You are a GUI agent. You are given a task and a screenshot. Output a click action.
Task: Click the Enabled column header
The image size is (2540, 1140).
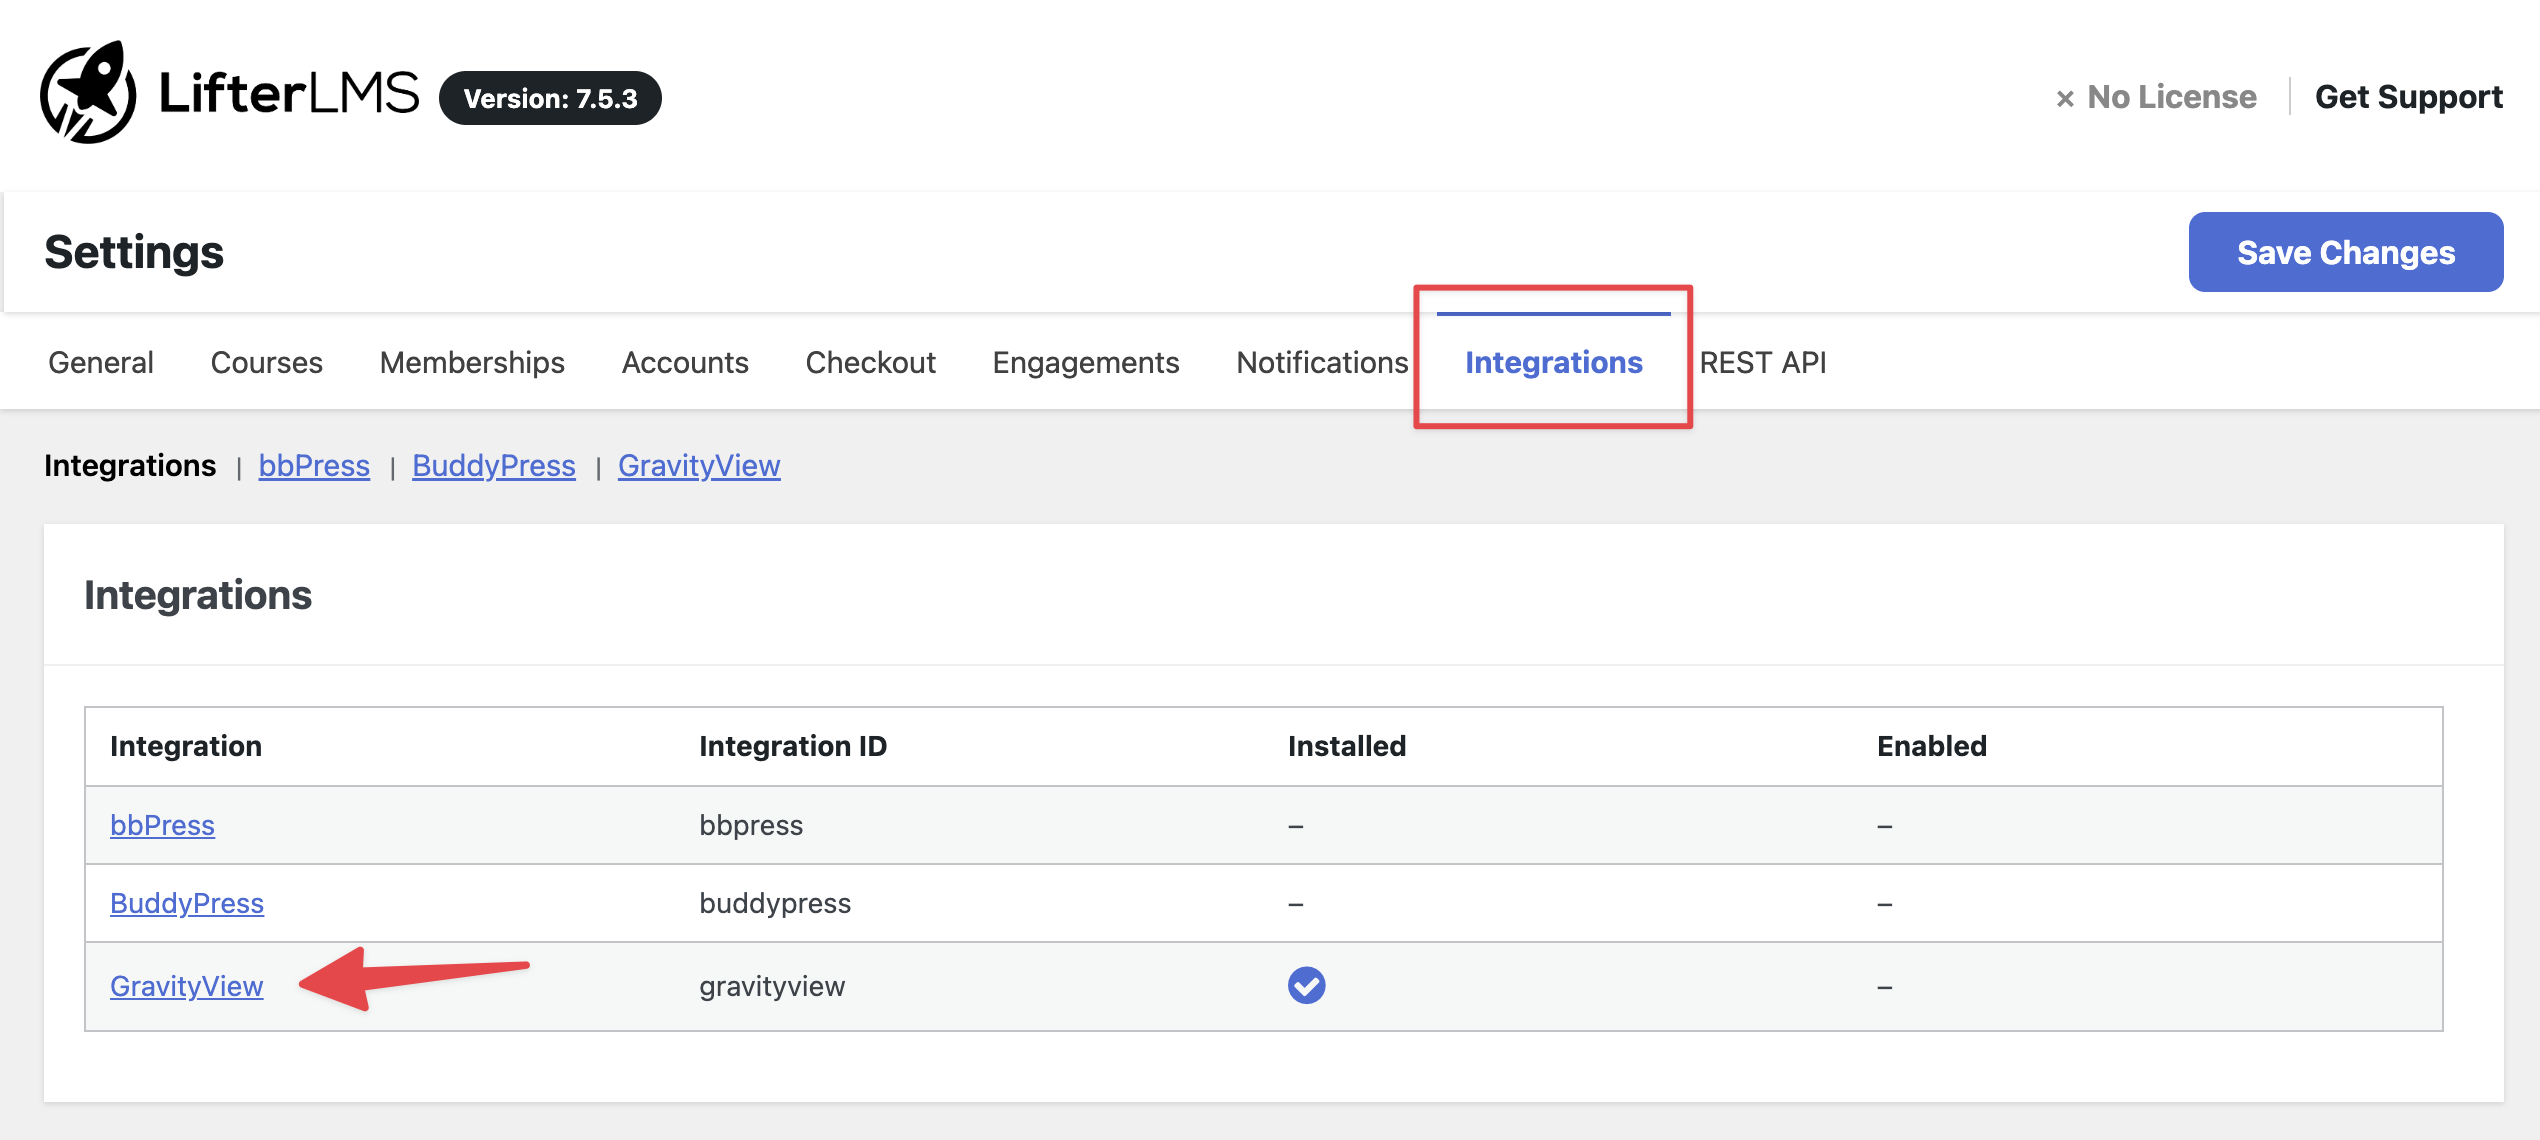pyautogui.click(x=1932, y=746)
